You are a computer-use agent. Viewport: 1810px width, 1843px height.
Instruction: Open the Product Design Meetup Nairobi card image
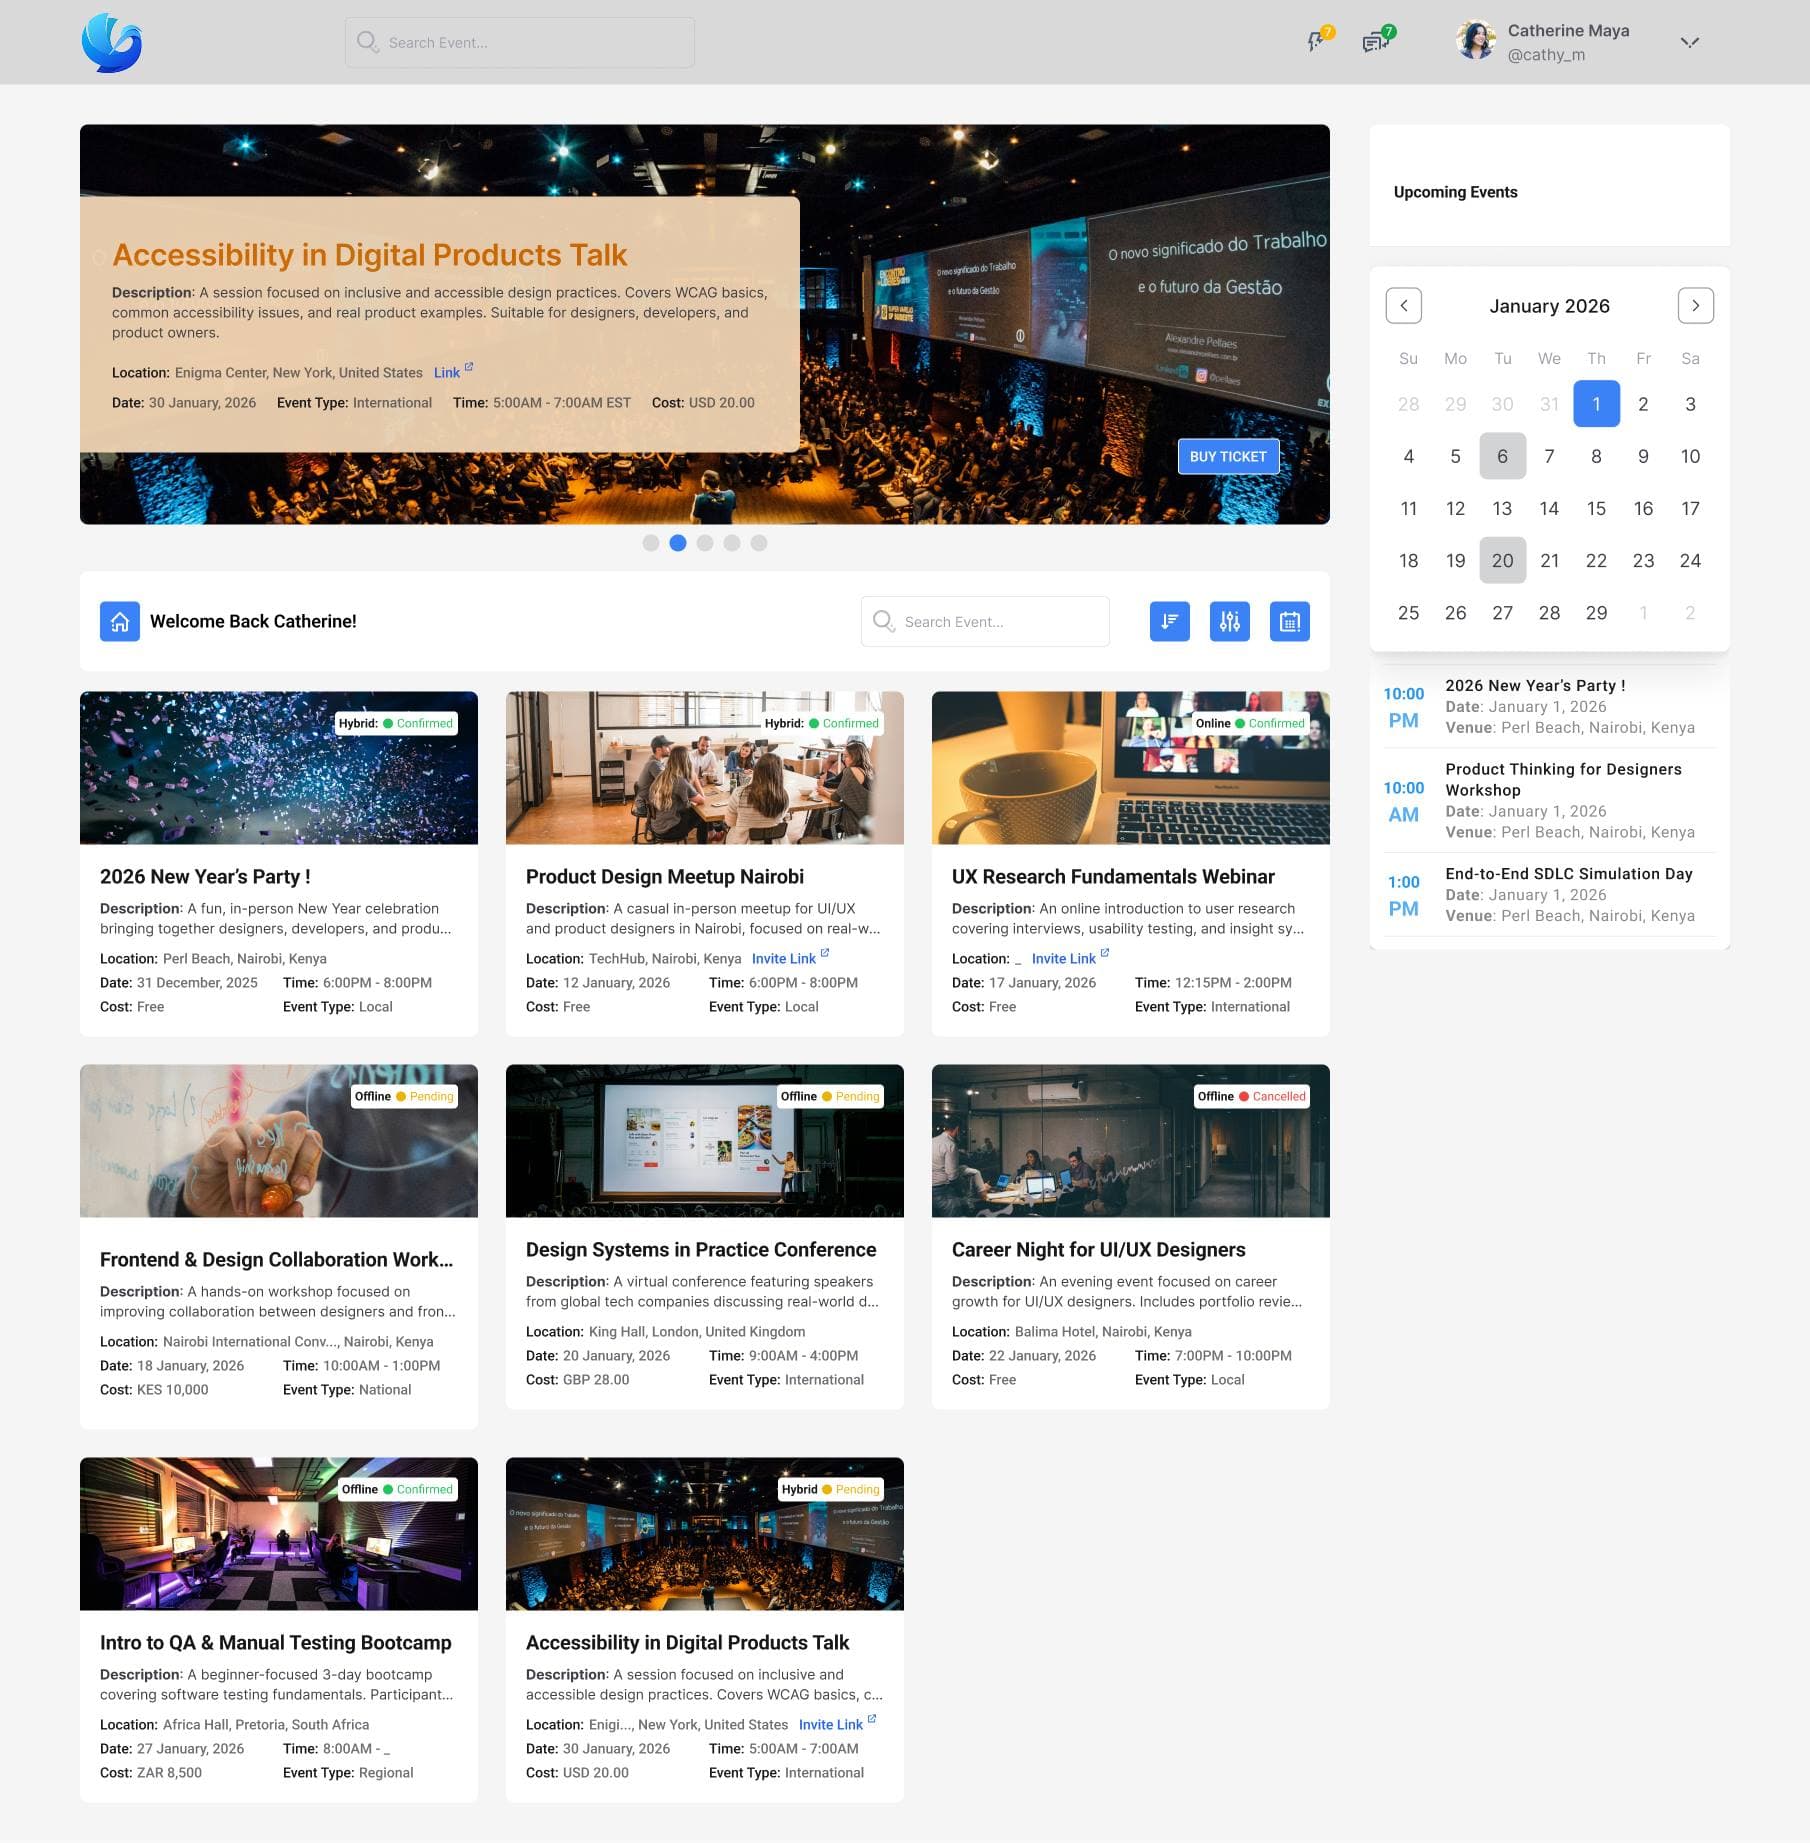(x=705, y=768)
